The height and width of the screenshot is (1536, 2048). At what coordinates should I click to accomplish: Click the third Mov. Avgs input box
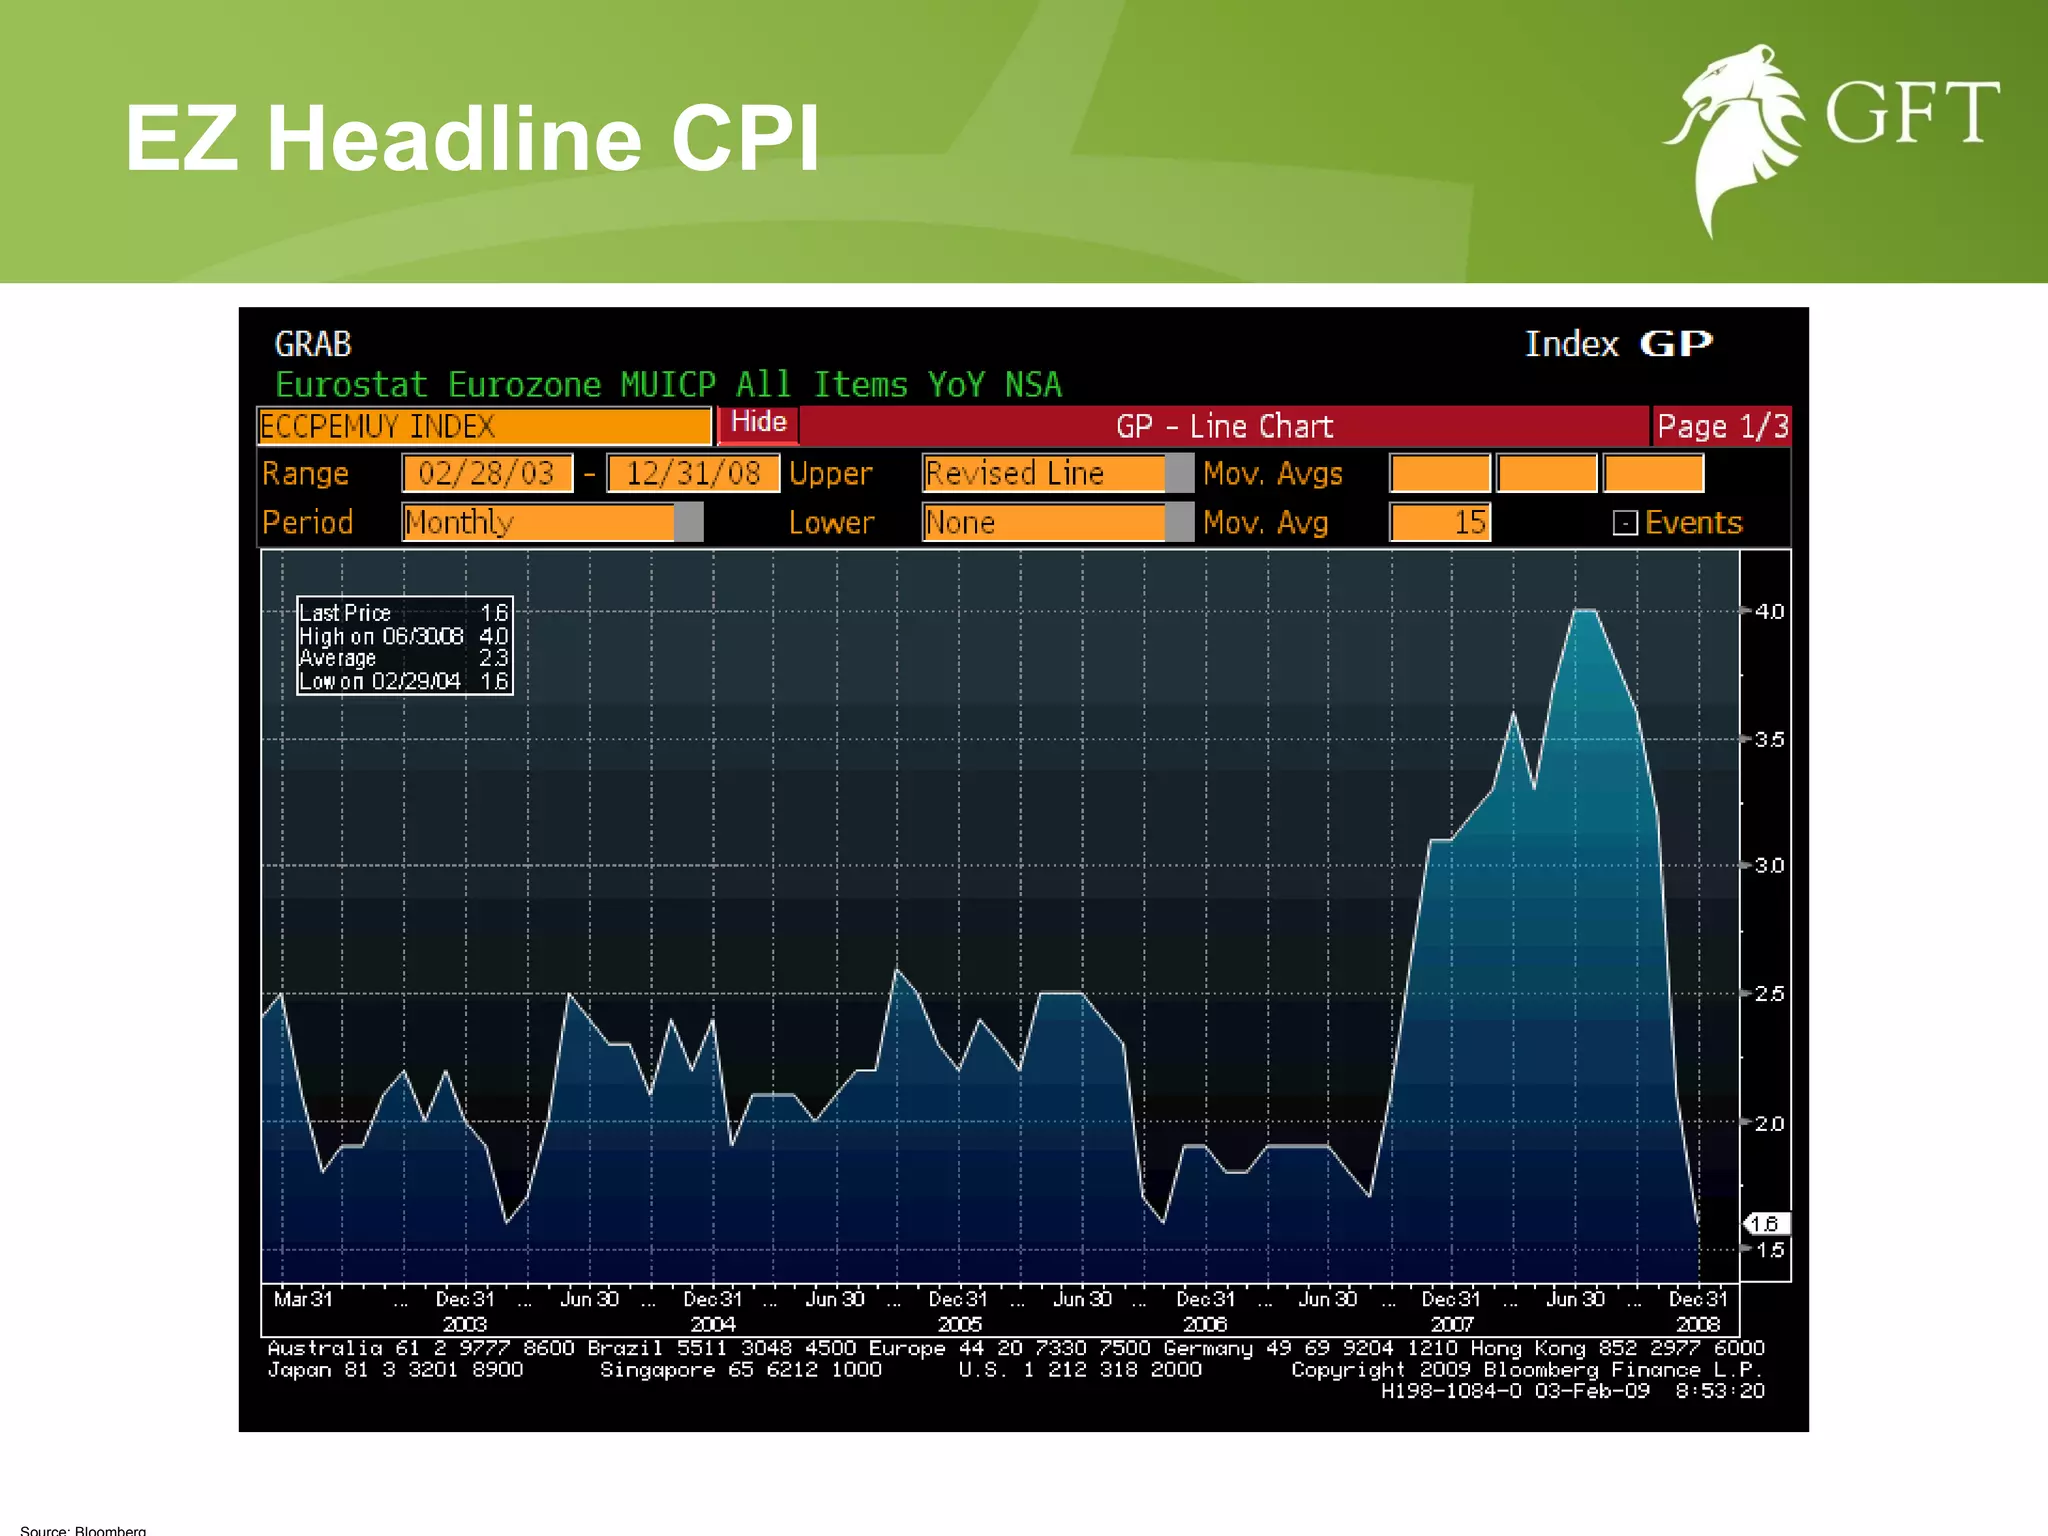[x=1654, y=473]
